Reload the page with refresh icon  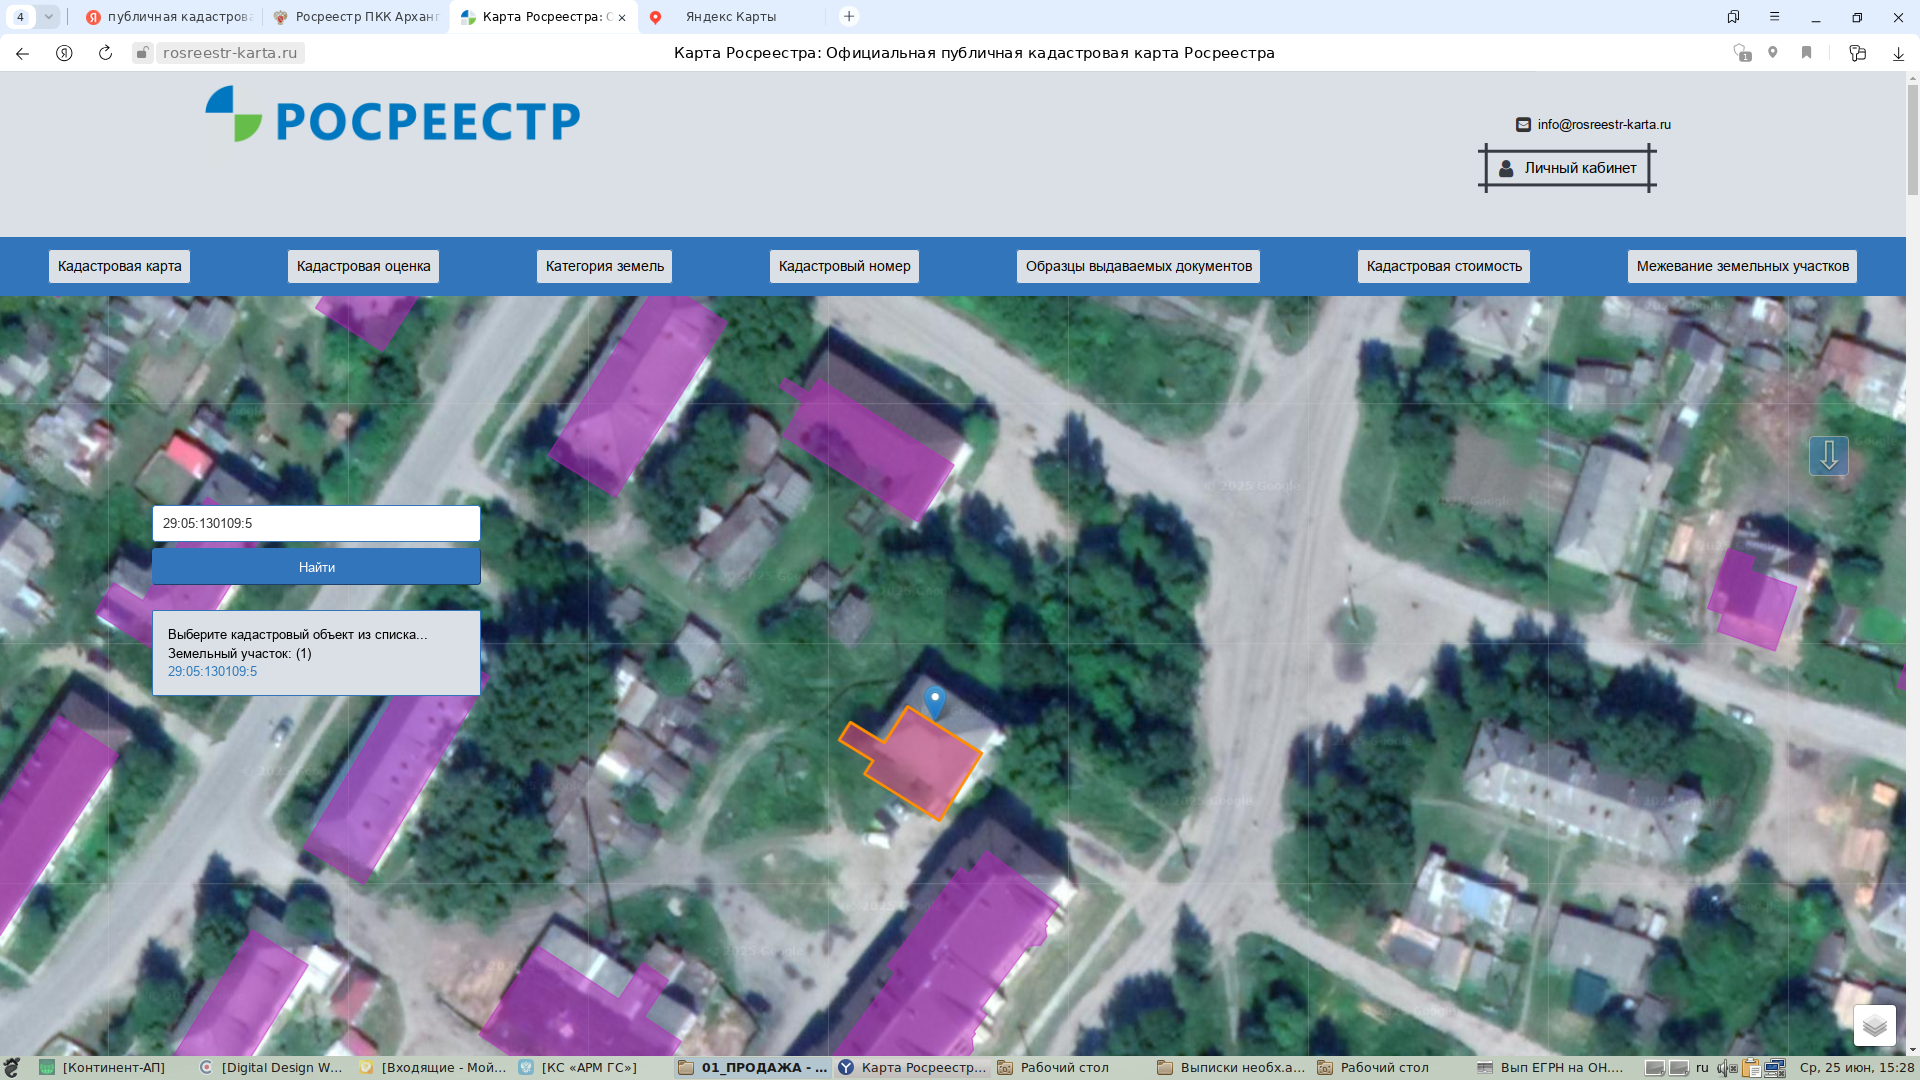[105, 53]
